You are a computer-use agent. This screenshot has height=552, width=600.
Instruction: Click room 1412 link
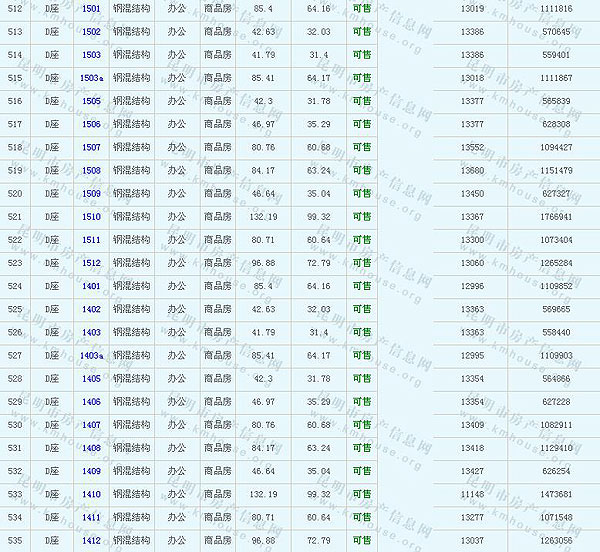(91, 541)
